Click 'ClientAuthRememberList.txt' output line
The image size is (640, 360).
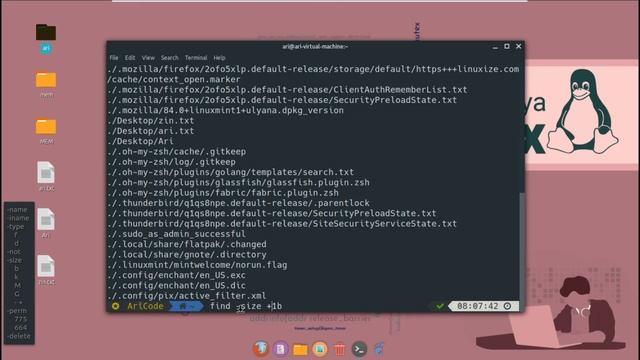coord(287,90)
